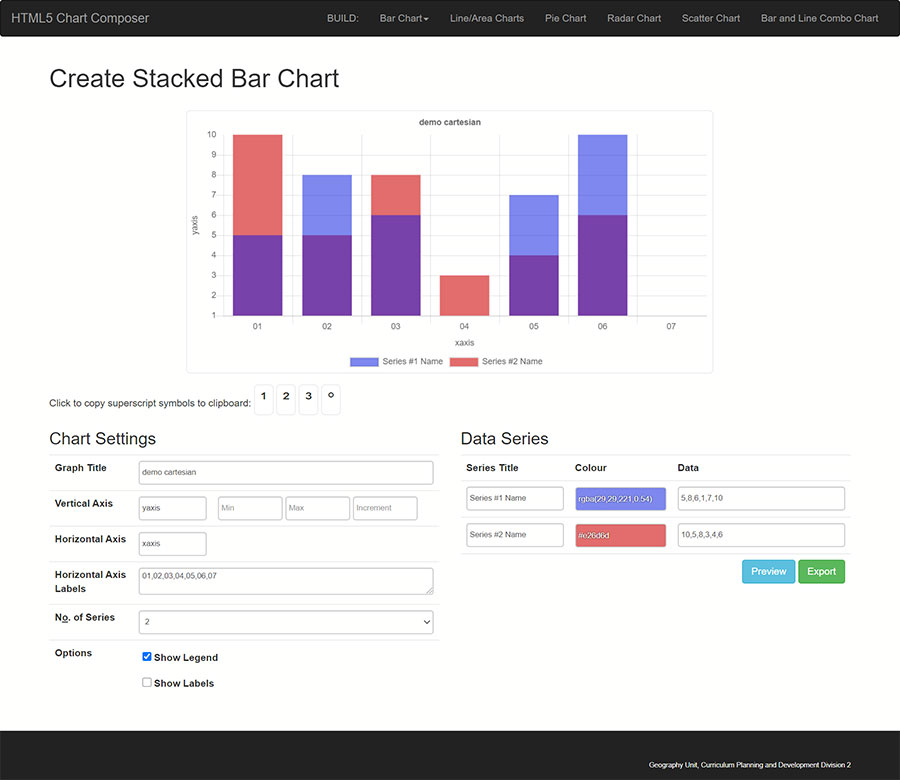Click the Graph Title input field
900x780 pixels.
tap(286, 472)
